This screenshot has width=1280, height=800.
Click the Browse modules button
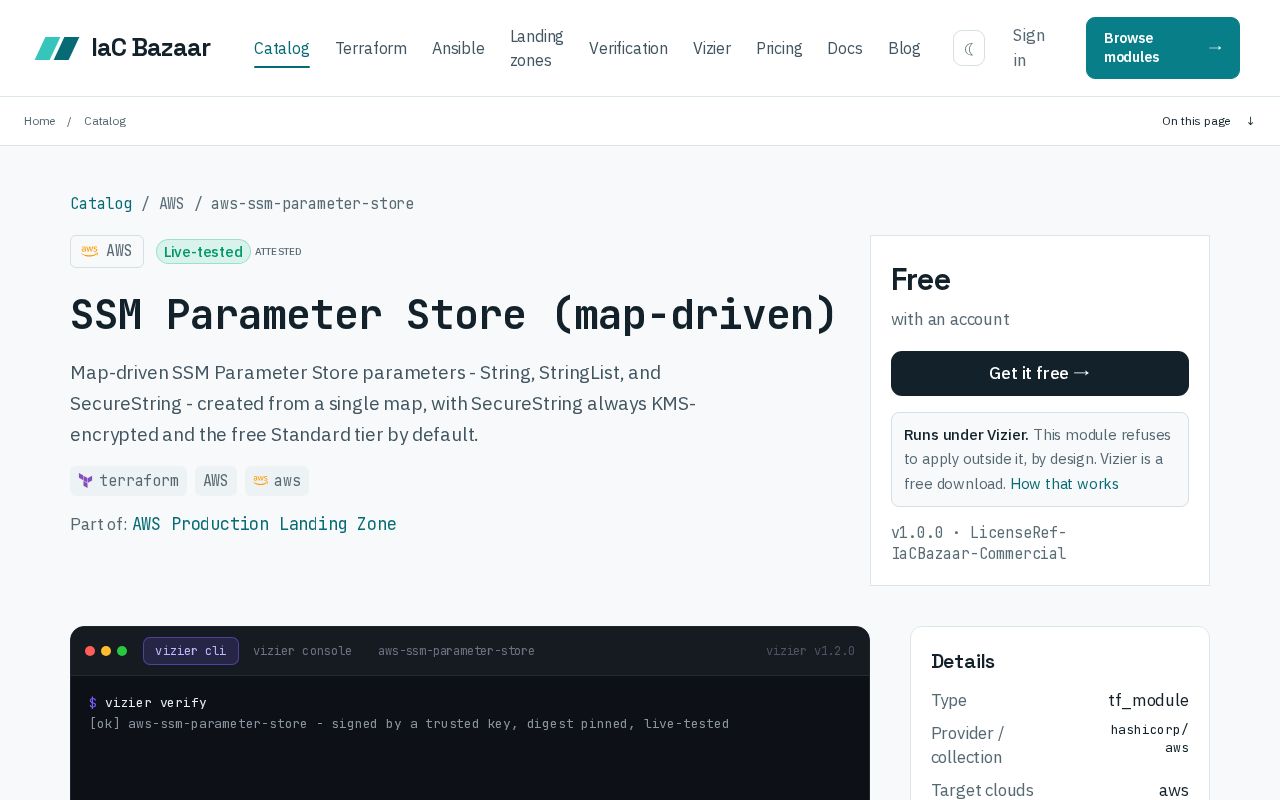(1163, 48)
